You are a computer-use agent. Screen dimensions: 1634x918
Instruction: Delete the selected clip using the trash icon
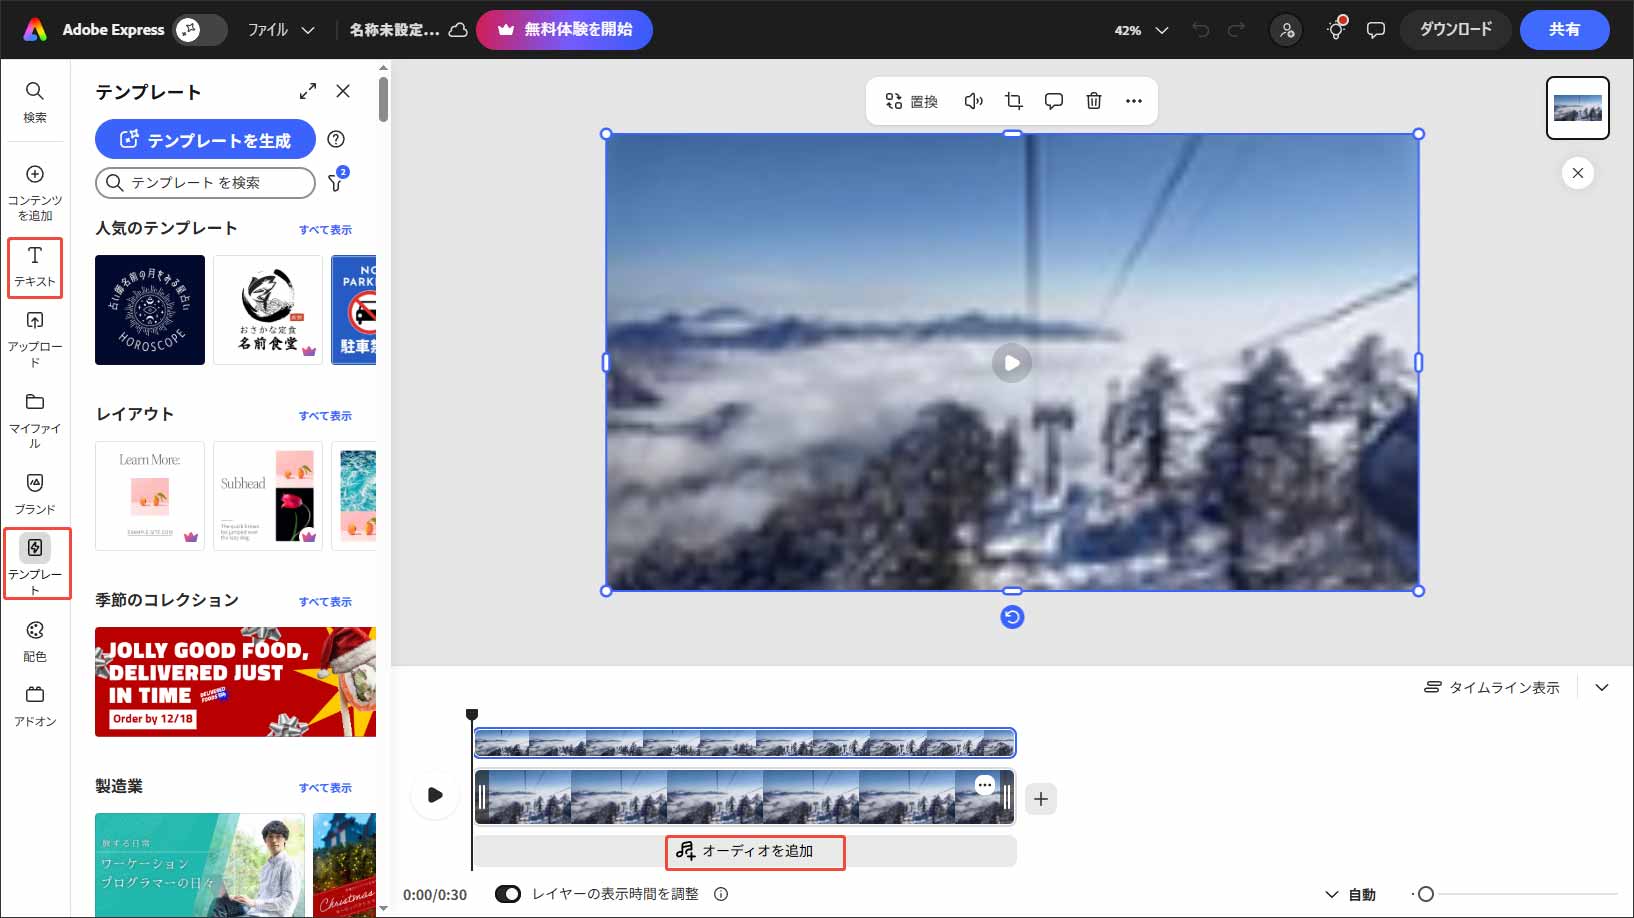click(1093, 100)
